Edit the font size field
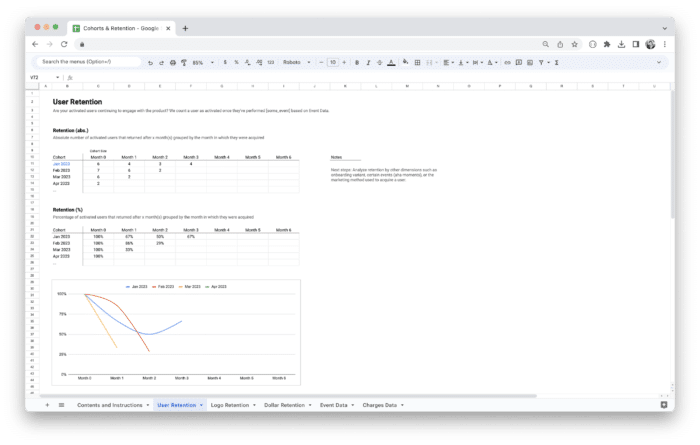The width and height of the screenshot is (700, 445). (333, 62)
